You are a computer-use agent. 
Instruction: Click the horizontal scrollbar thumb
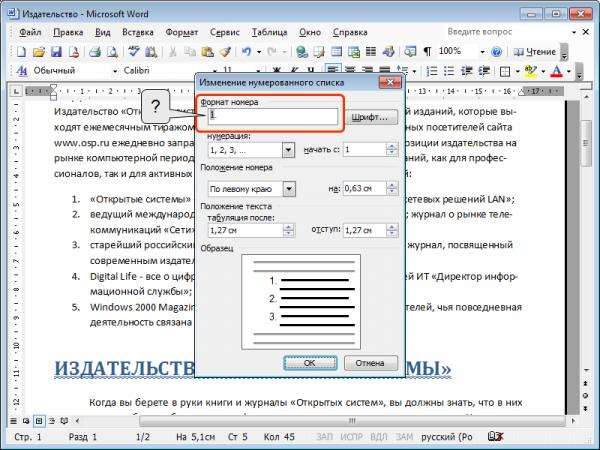click(352, 421)
